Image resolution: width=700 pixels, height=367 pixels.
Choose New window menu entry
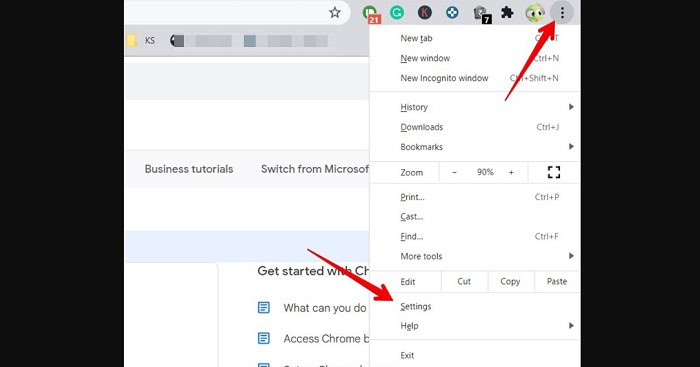point(475,58)
